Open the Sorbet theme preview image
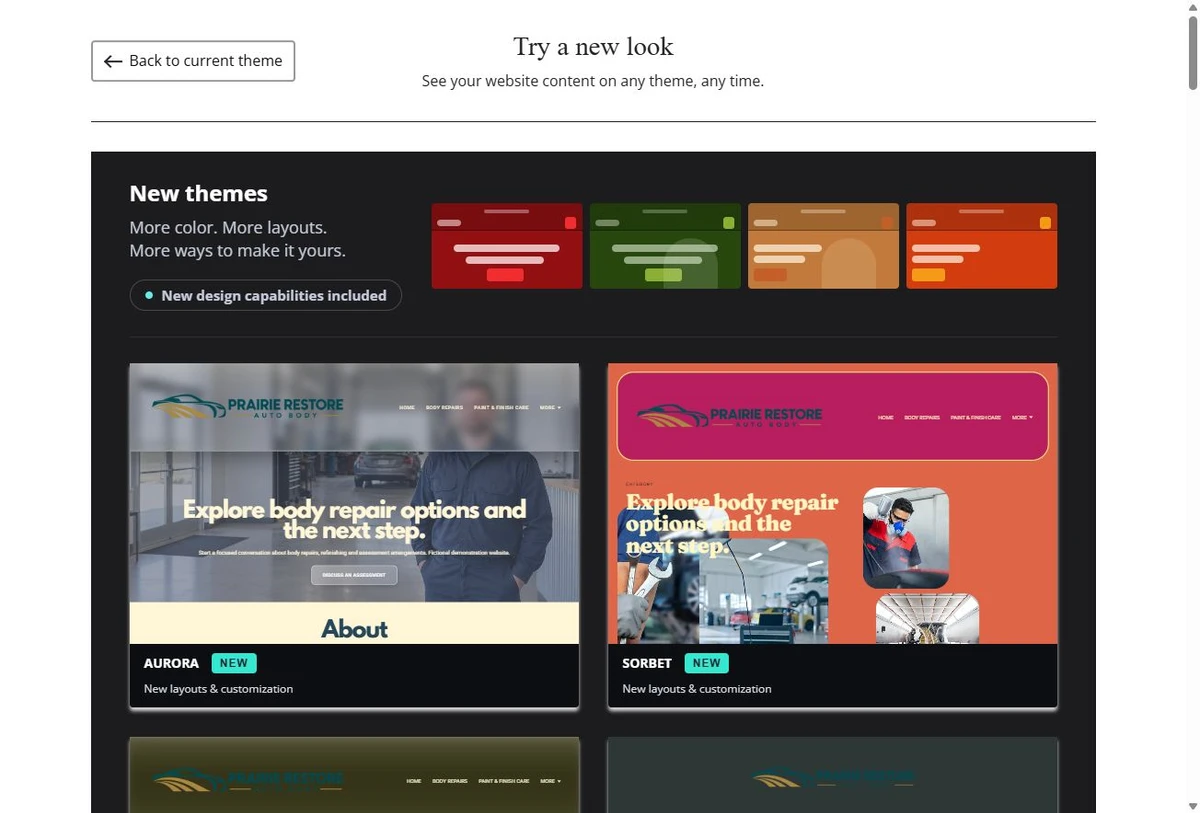Image resolution: width=1200 pixels, height=813 pixels. 833,504
